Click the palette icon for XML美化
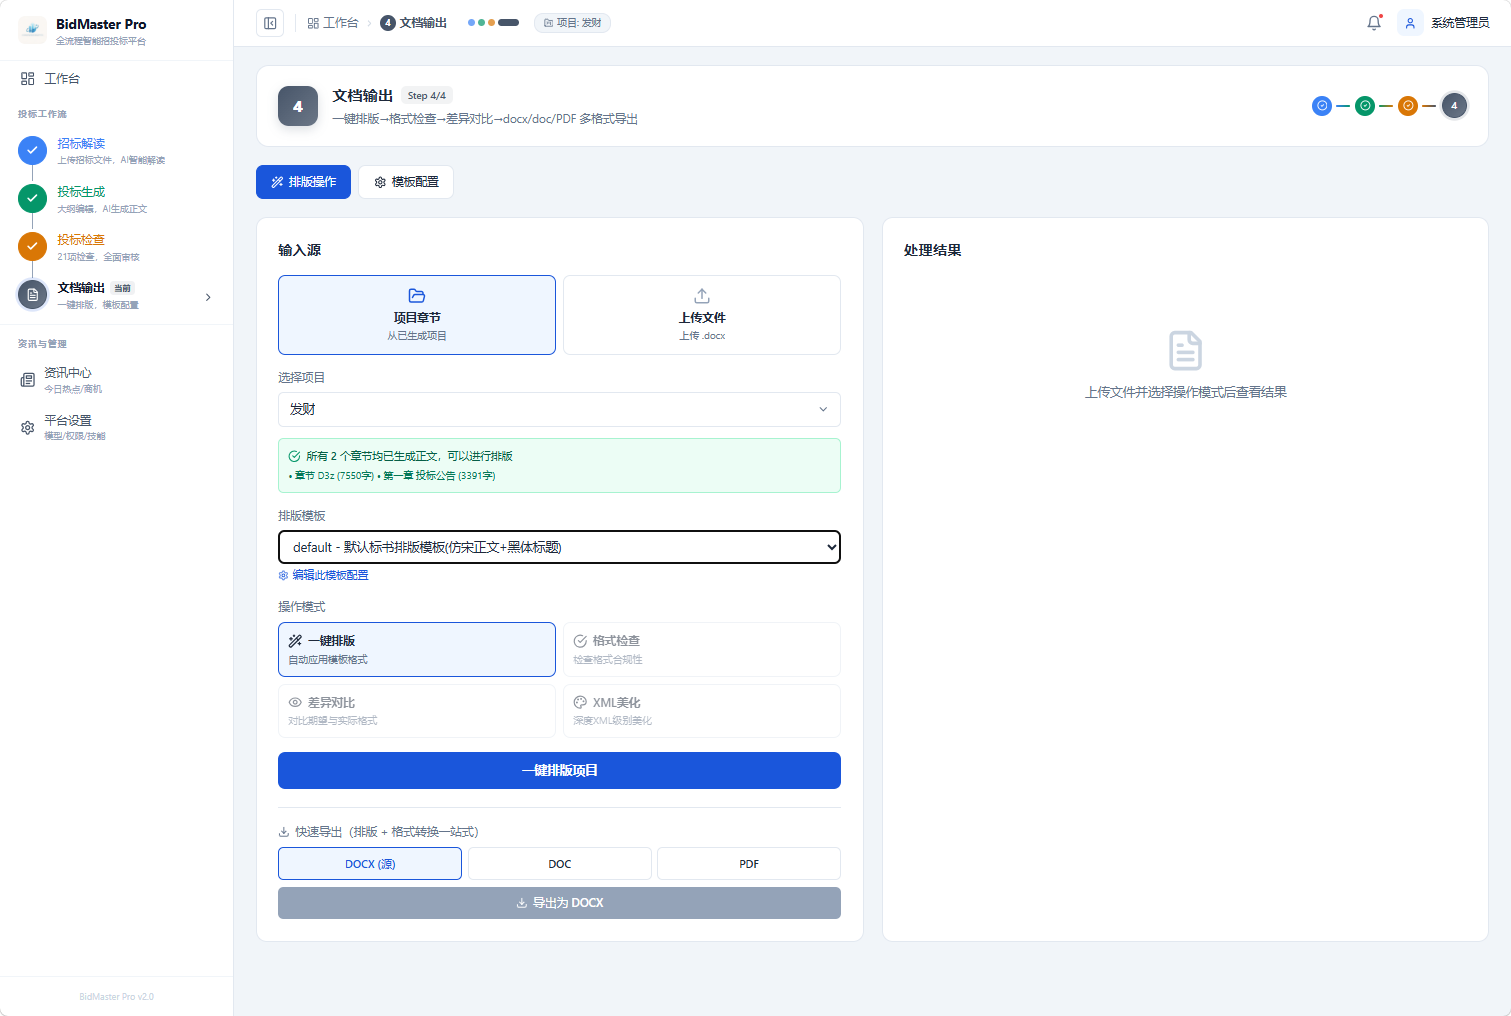This screenshot has width=1511, height=1016. coord(580,703)
